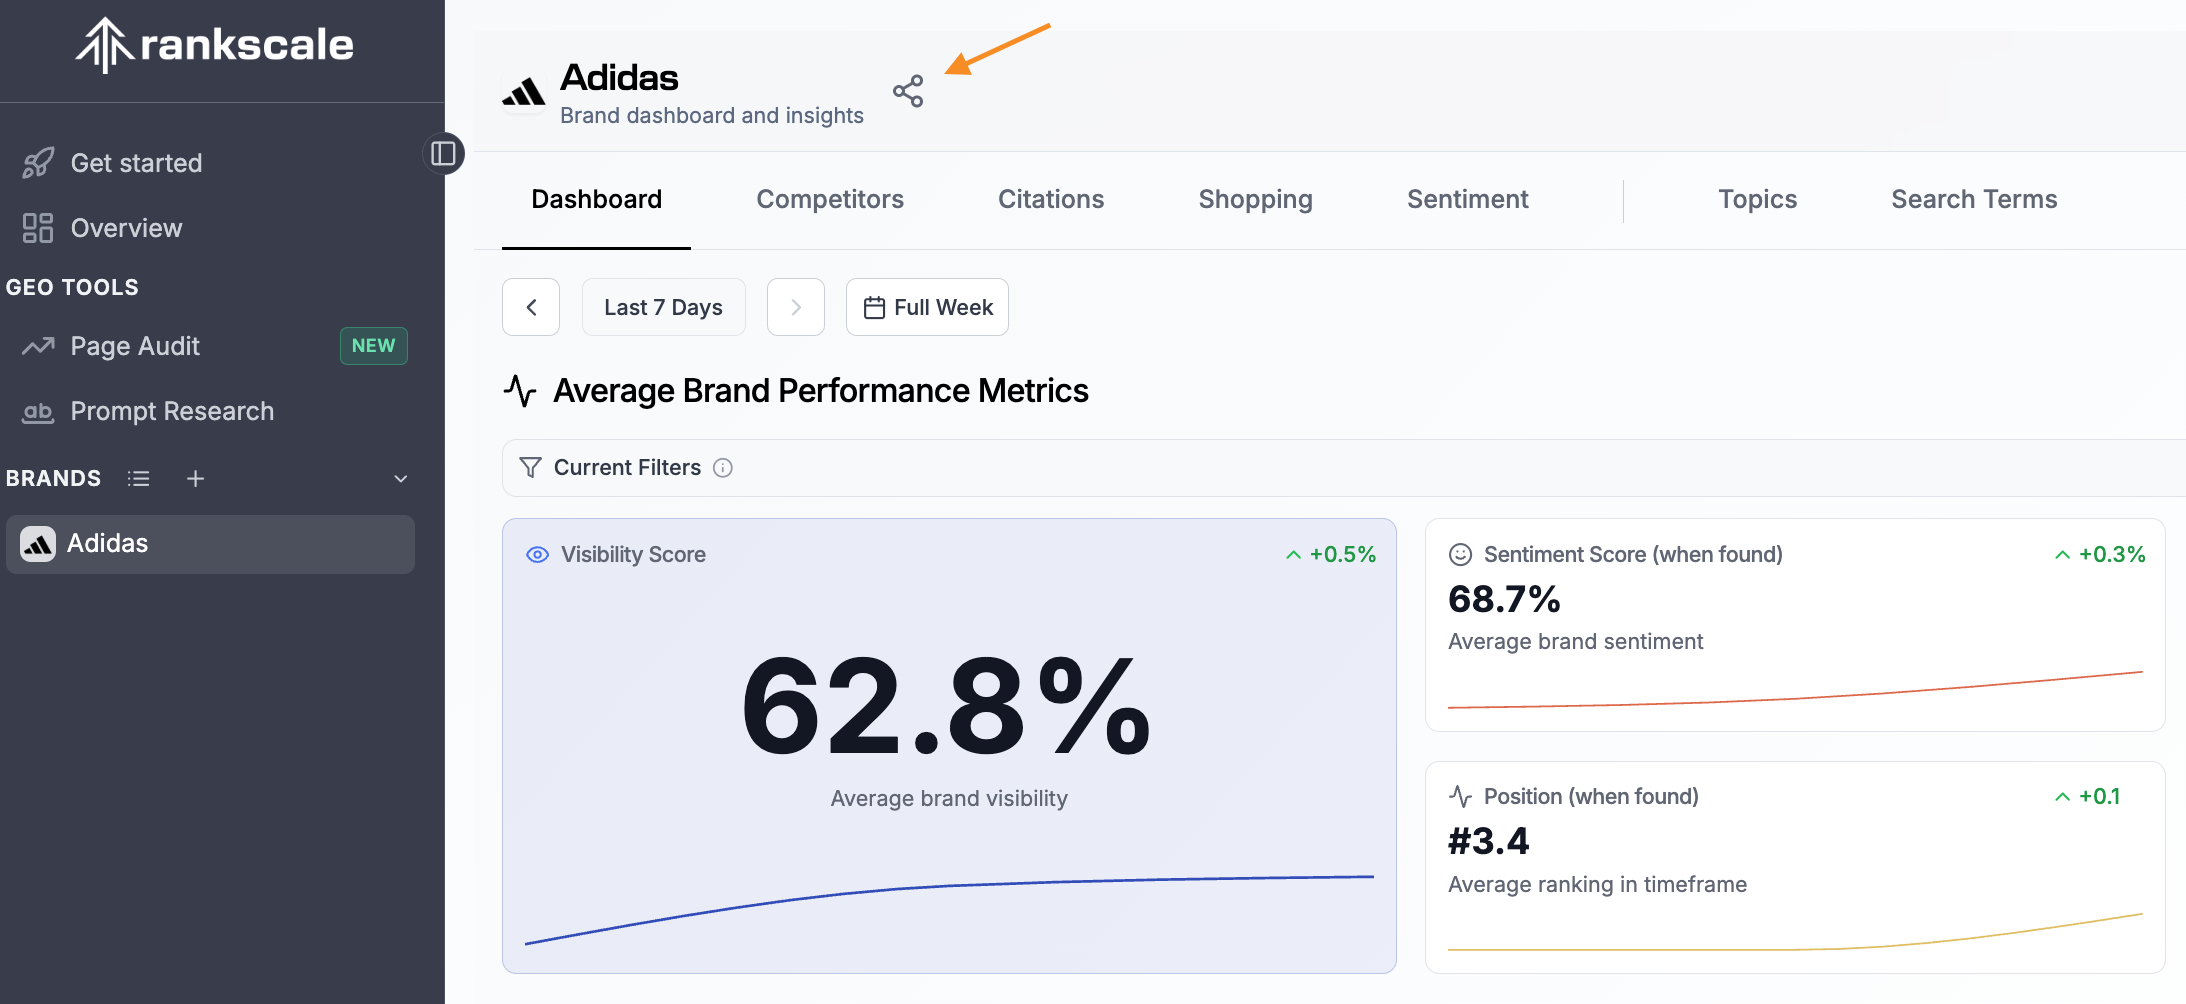Toggle the Full Week option

(x=927, y=307)
